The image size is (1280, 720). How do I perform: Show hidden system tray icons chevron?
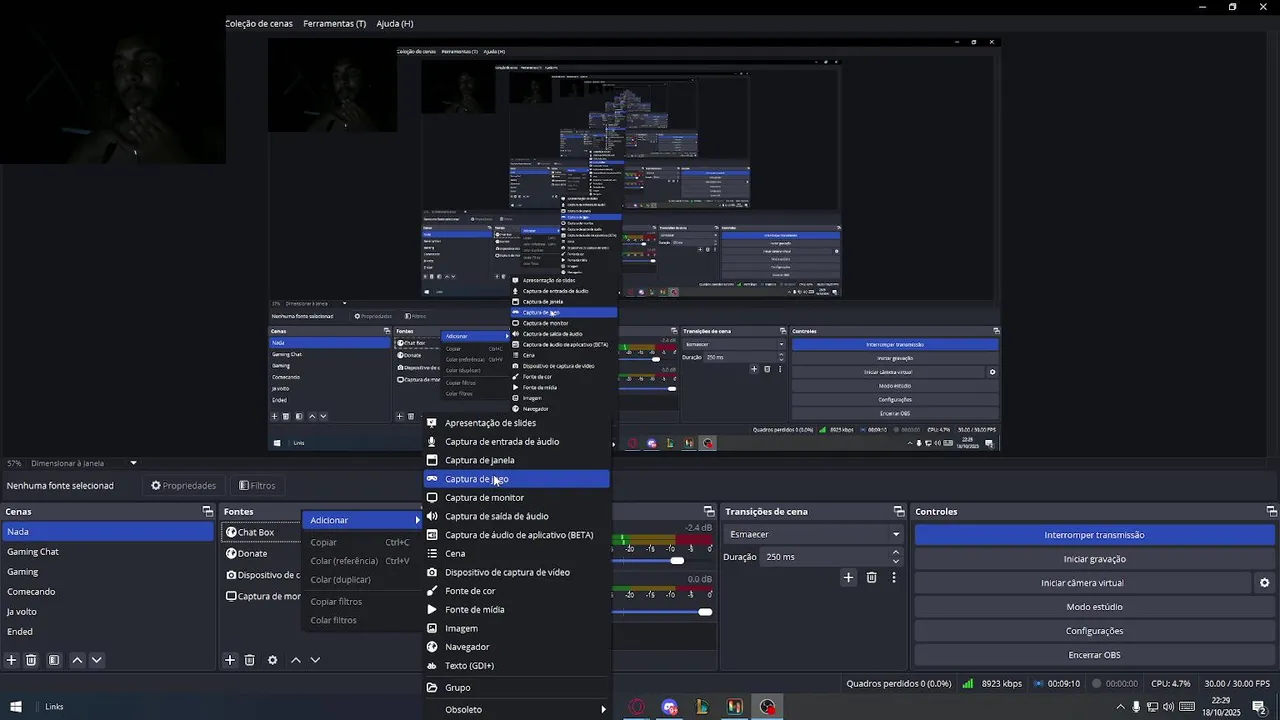click(x=1120, y=707)
